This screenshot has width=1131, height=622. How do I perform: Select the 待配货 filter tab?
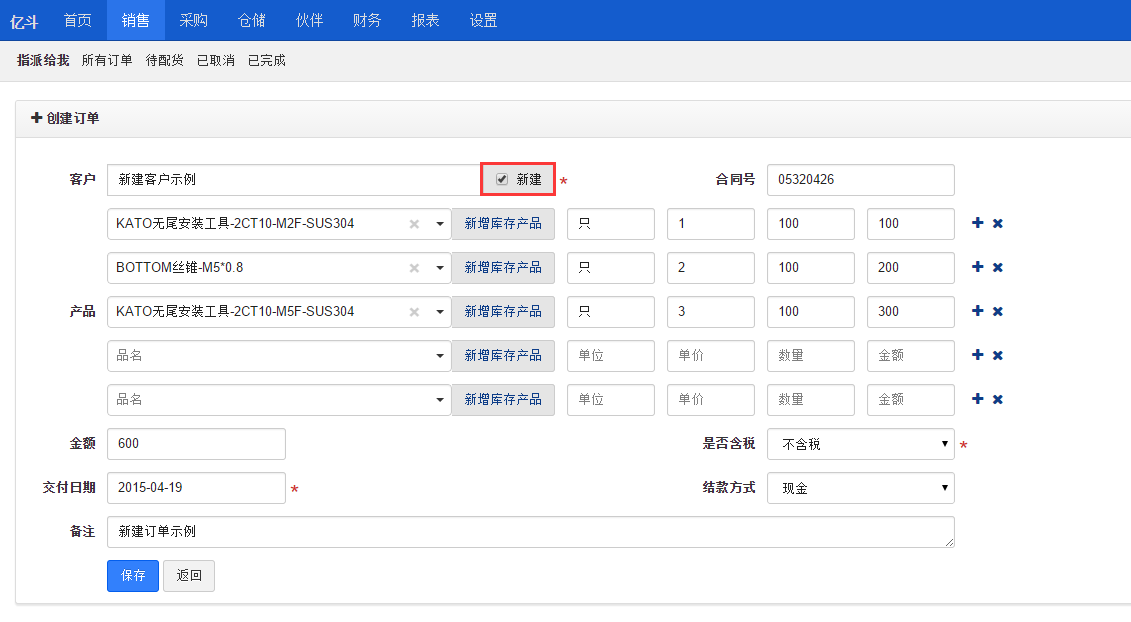coord(163,60)
